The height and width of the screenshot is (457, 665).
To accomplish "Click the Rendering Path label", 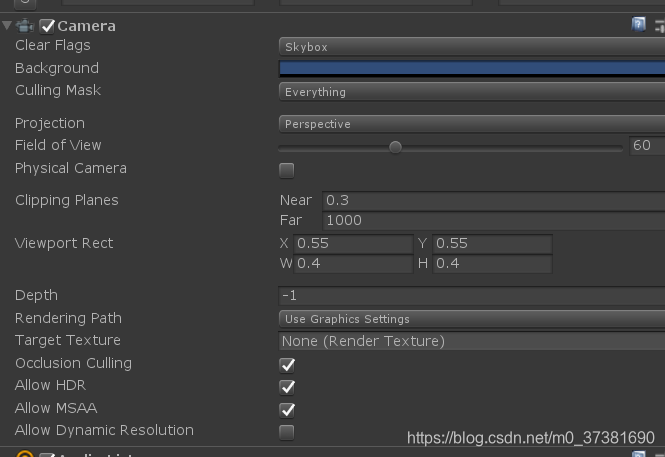I will pyautogui.click(x=68, y=318).
